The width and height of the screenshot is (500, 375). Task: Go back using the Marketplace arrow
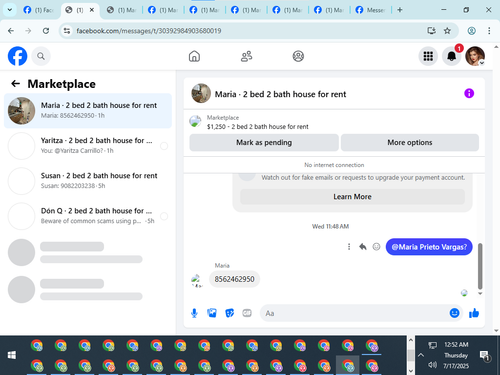(15, 83)
